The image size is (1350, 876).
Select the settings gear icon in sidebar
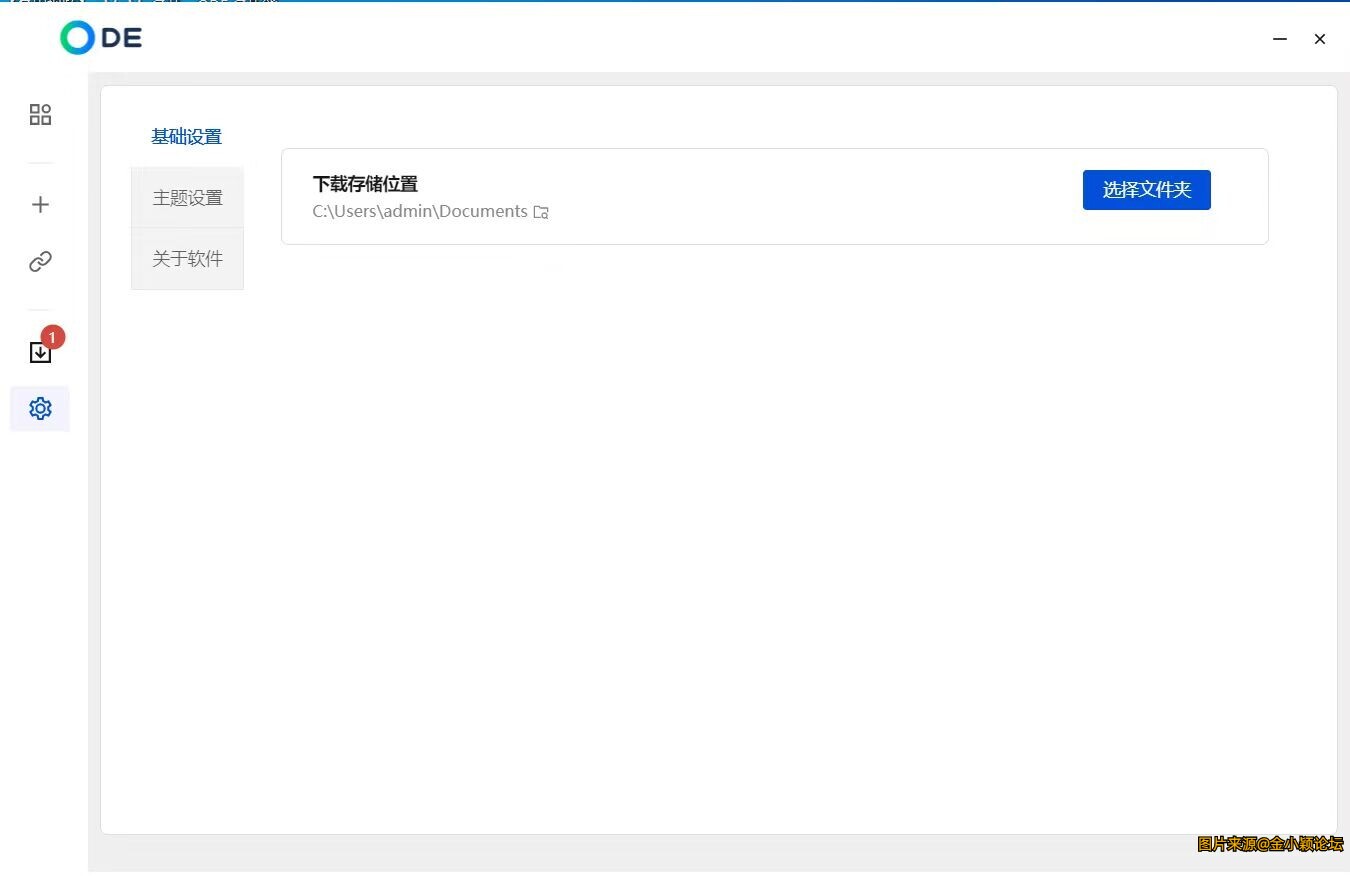pyautogui.click(x=40, y=409)
